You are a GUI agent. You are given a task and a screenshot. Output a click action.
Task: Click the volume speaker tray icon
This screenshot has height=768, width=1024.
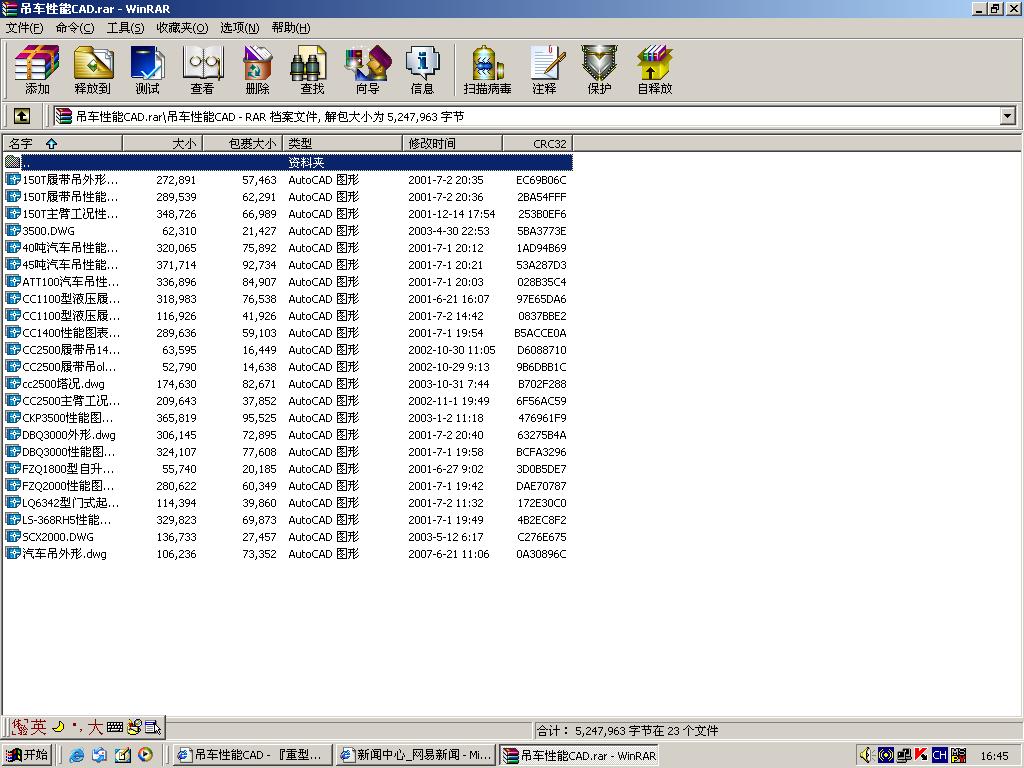pos(867,755)
